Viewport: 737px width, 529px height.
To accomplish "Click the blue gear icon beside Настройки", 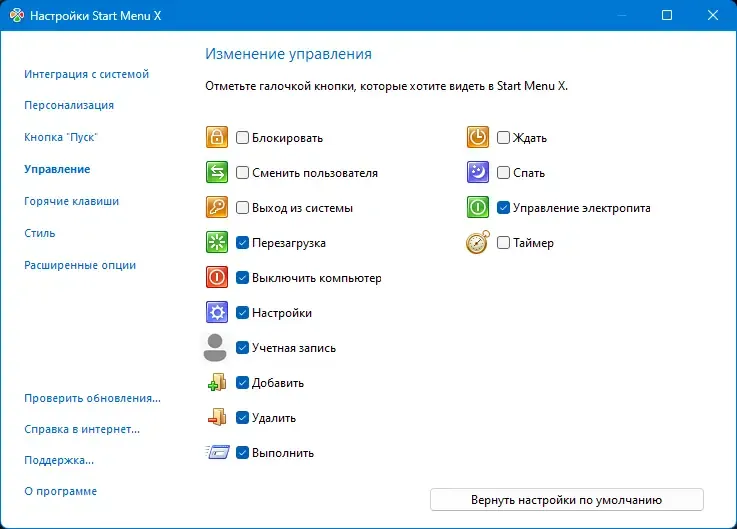I will 217,312.
